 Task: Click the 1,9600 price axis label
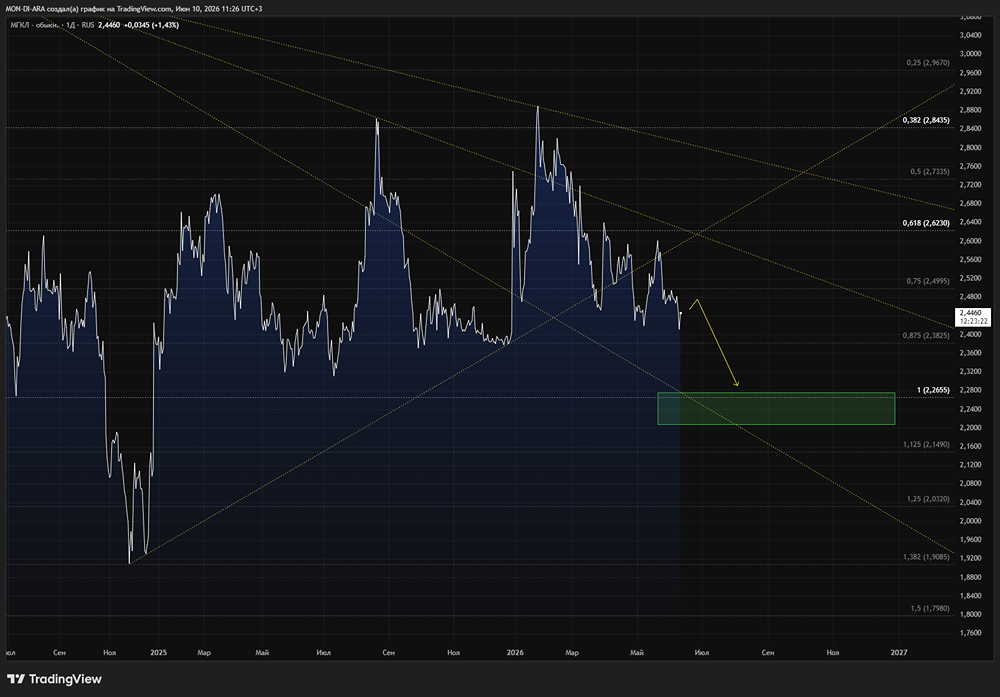(970, 539)
